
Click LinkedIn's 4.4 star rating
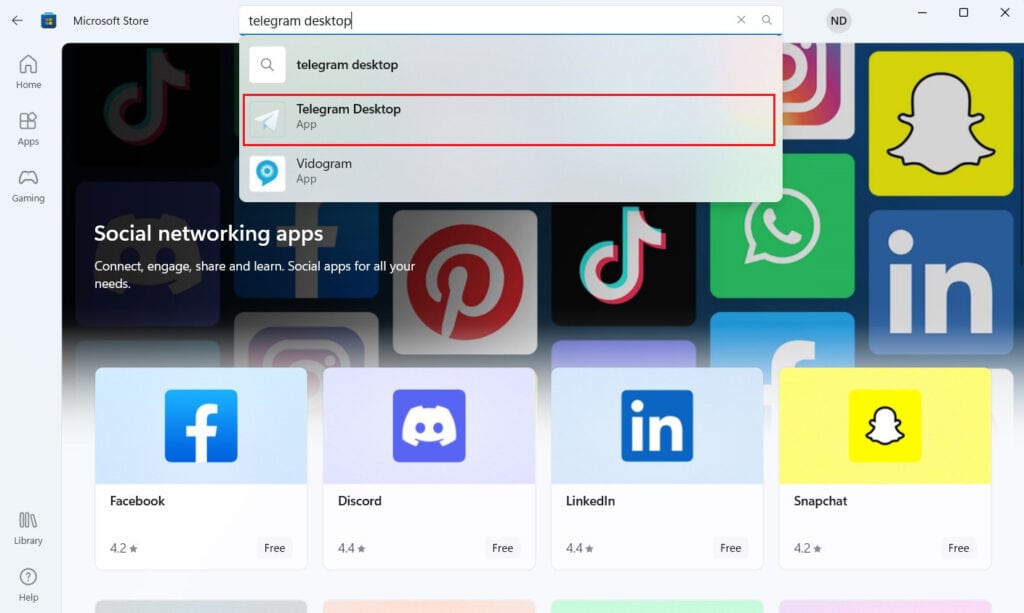[x=579, y=548]
